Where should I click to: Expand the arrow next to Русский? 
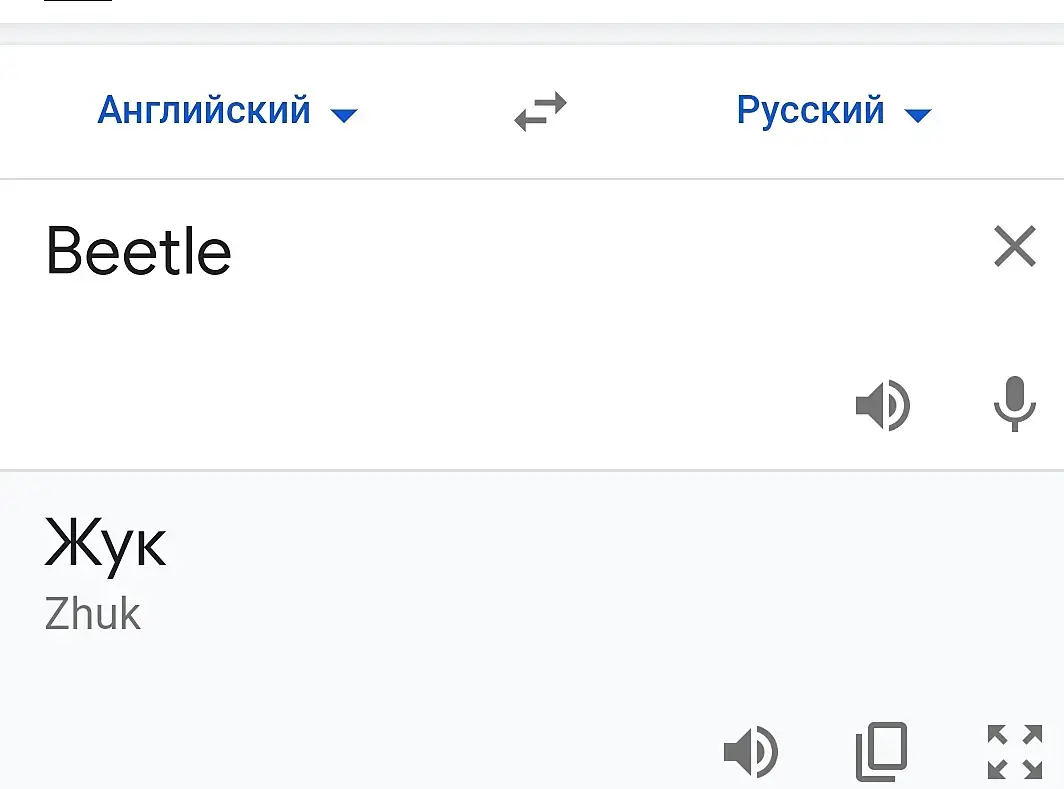[917, 115]
